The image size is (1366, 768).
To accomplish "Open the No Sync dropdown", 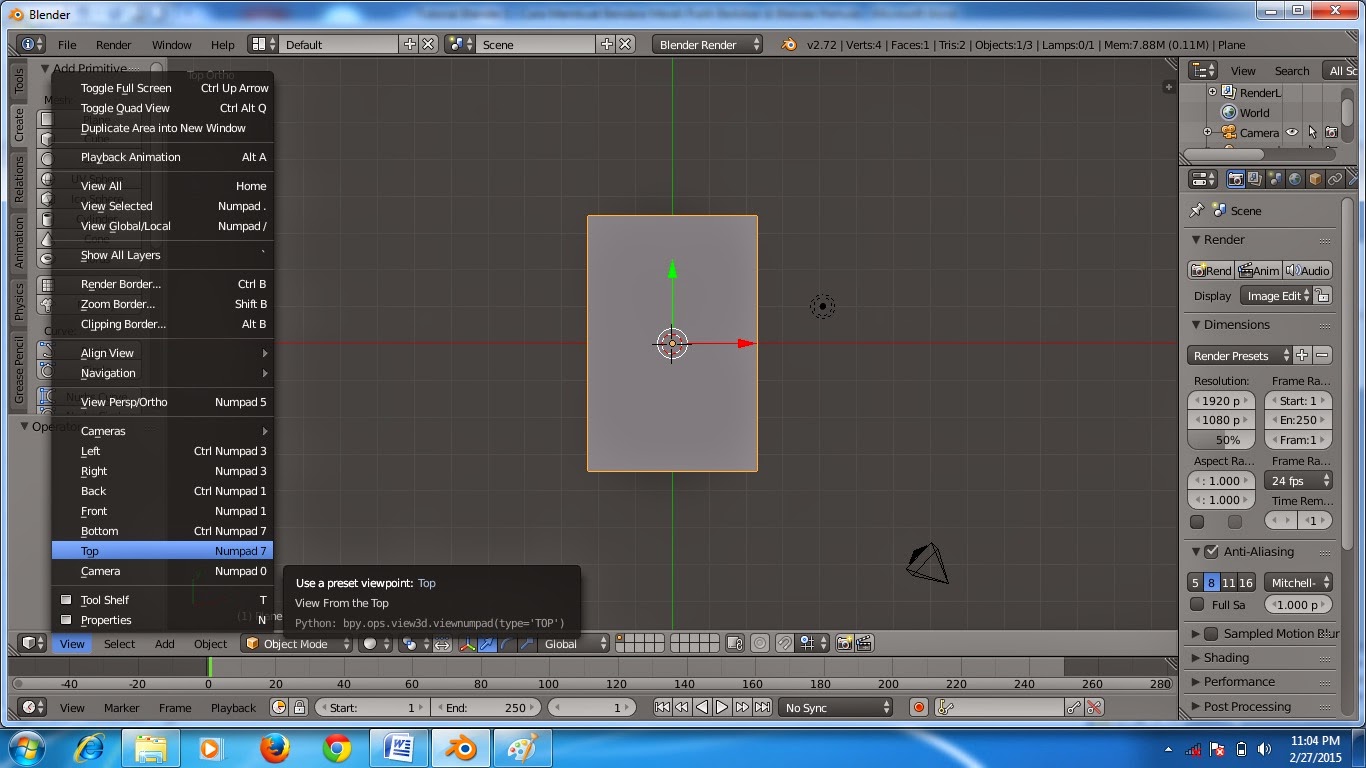I will pyautogui.click(x=835, y=707).
